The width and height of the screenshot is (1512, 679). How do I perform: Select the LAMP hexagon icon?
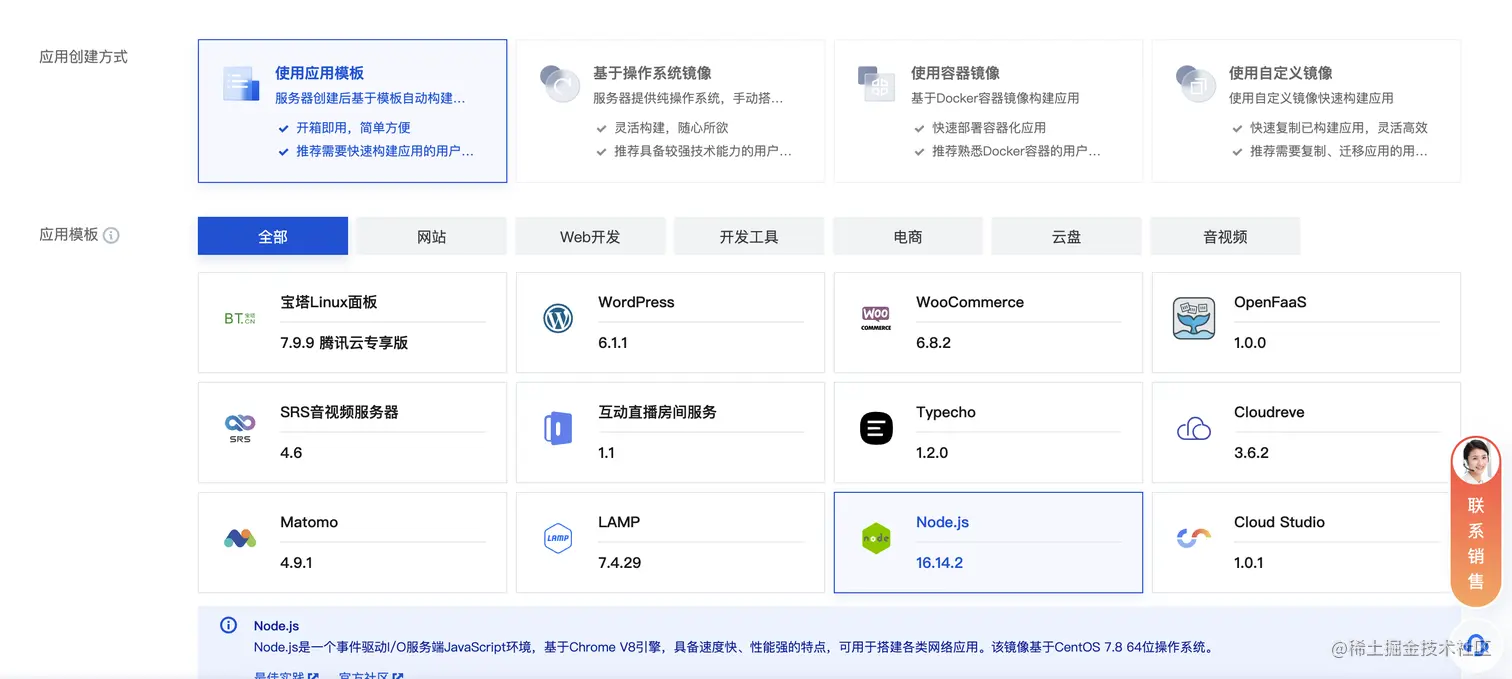(558, 538)
